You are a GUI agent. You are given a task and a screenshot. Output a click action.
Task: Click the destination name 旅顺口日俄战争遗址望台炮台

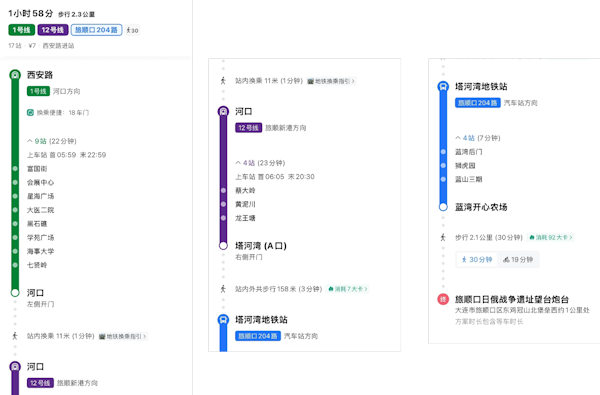point(512,299)
